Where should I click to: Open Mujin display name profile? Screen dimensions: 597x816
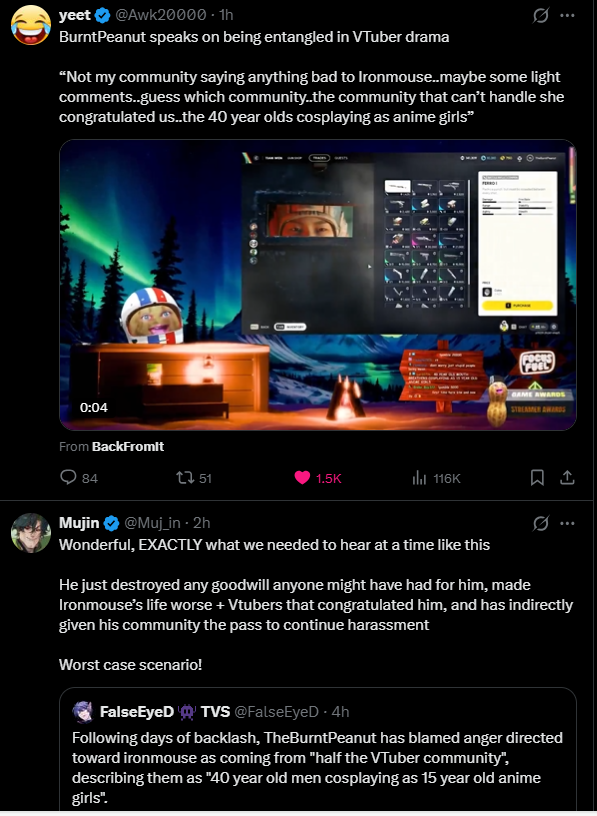click(79, 522)
